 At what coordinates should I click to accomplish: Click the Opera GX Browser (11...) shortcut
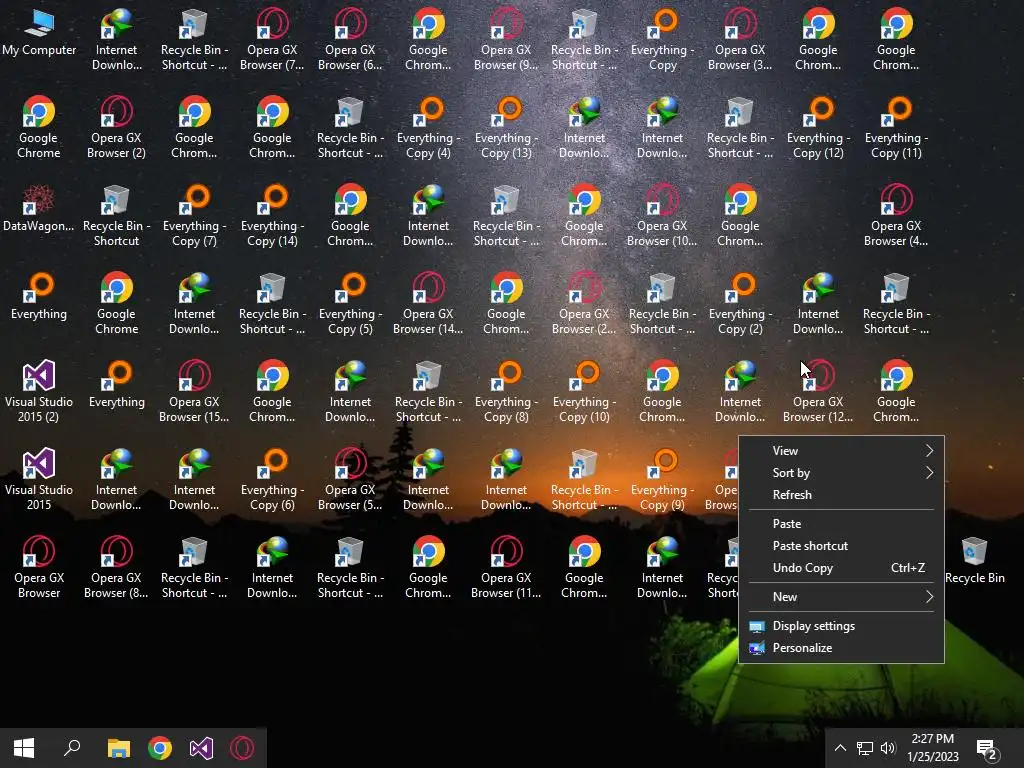(506, 568)
